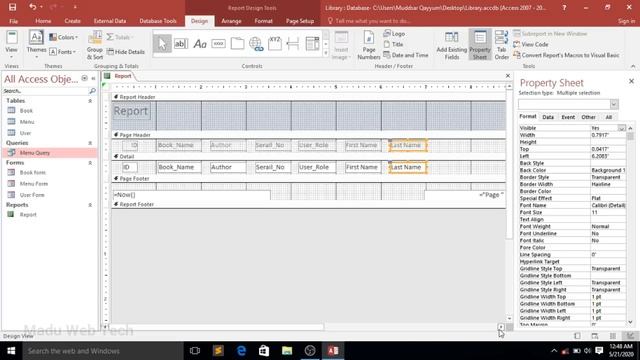Open the View button in the ribbon
The height and width of the screenshot is (360, 640).
pyautogui.click(x=11, y=44)
